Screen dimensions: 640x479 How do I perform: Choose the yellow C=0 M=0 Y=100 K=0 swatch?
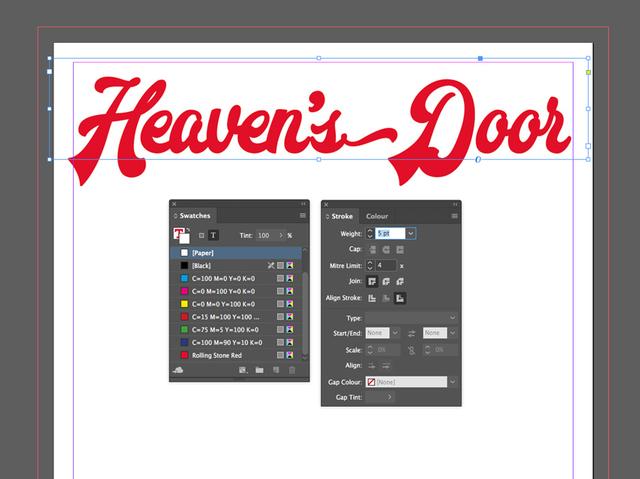click(x=237, y=304)
